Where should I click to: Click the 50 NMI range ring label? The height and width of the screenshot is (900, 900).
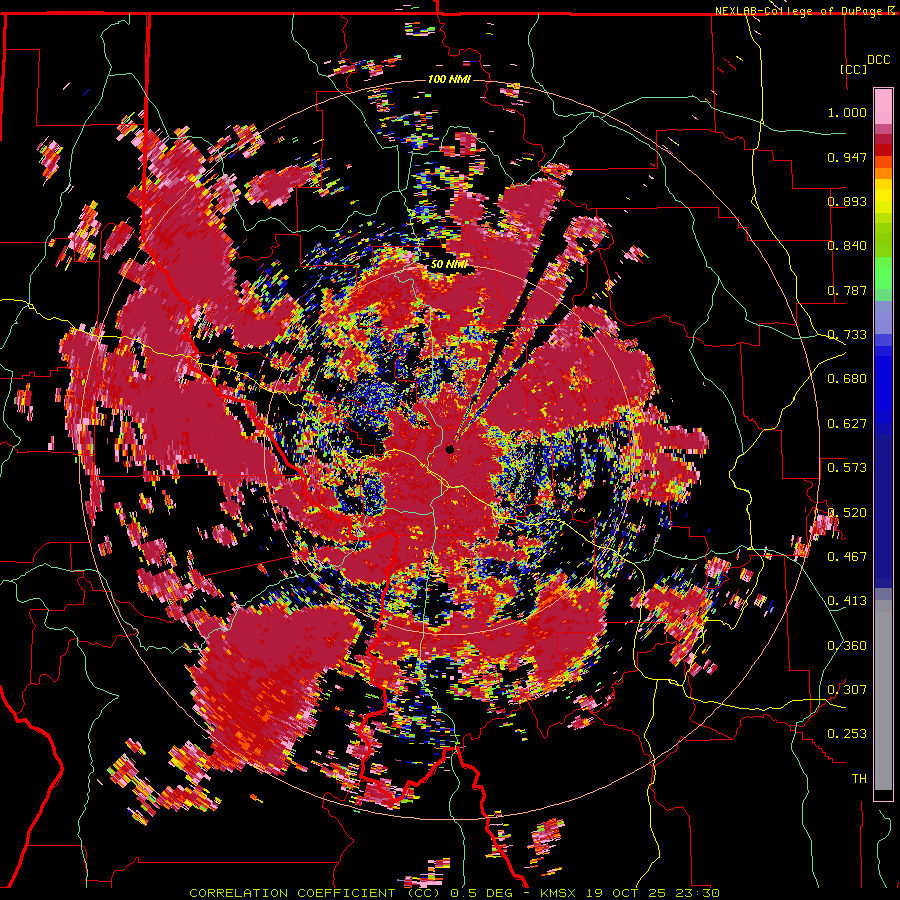(x=449, y=265)
